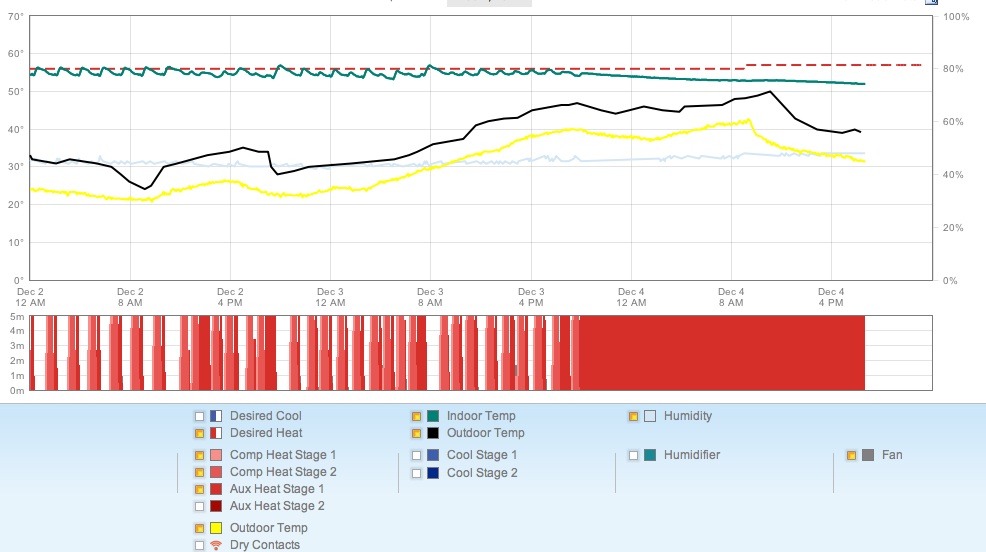Click the 100% humidity axis label
This screenshot has height=552, width=986.
pos(956,17)
